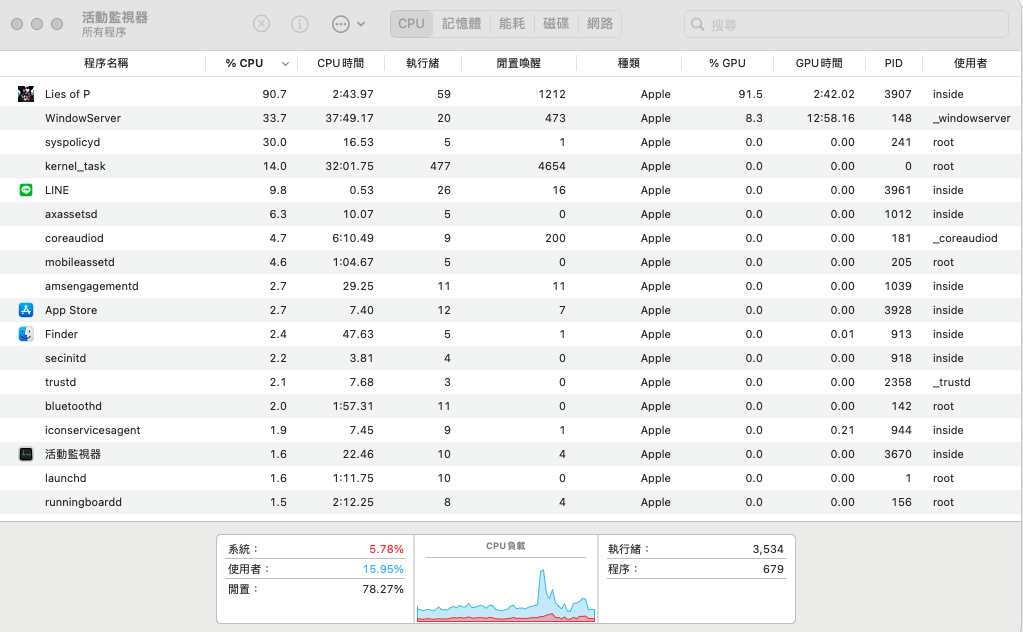Click the Lies of P app icon
The image size is (1023, 632).
(x=25, y=94)
